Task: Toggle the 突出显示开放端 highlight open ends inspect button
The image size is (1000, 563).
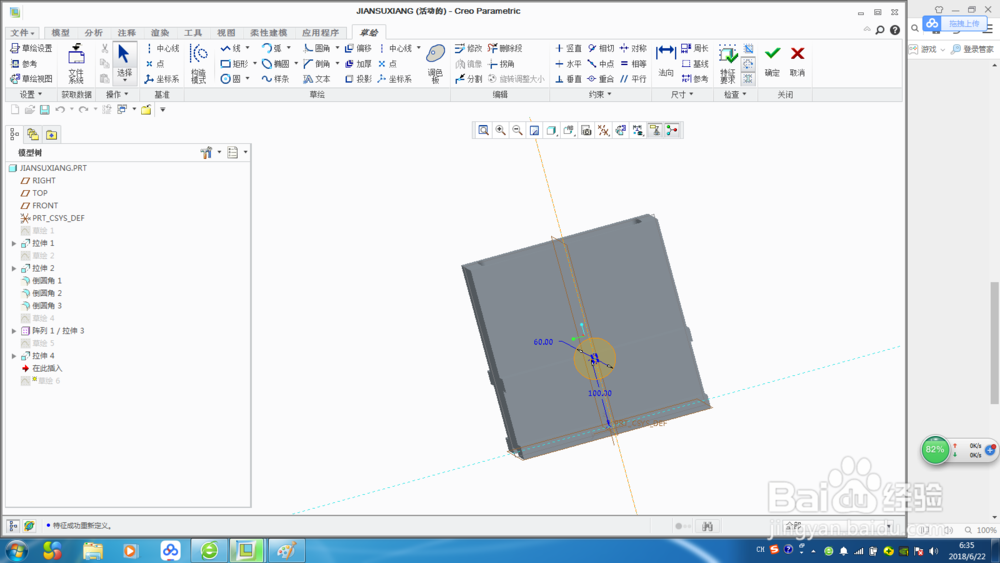Action: pos(748,64)
